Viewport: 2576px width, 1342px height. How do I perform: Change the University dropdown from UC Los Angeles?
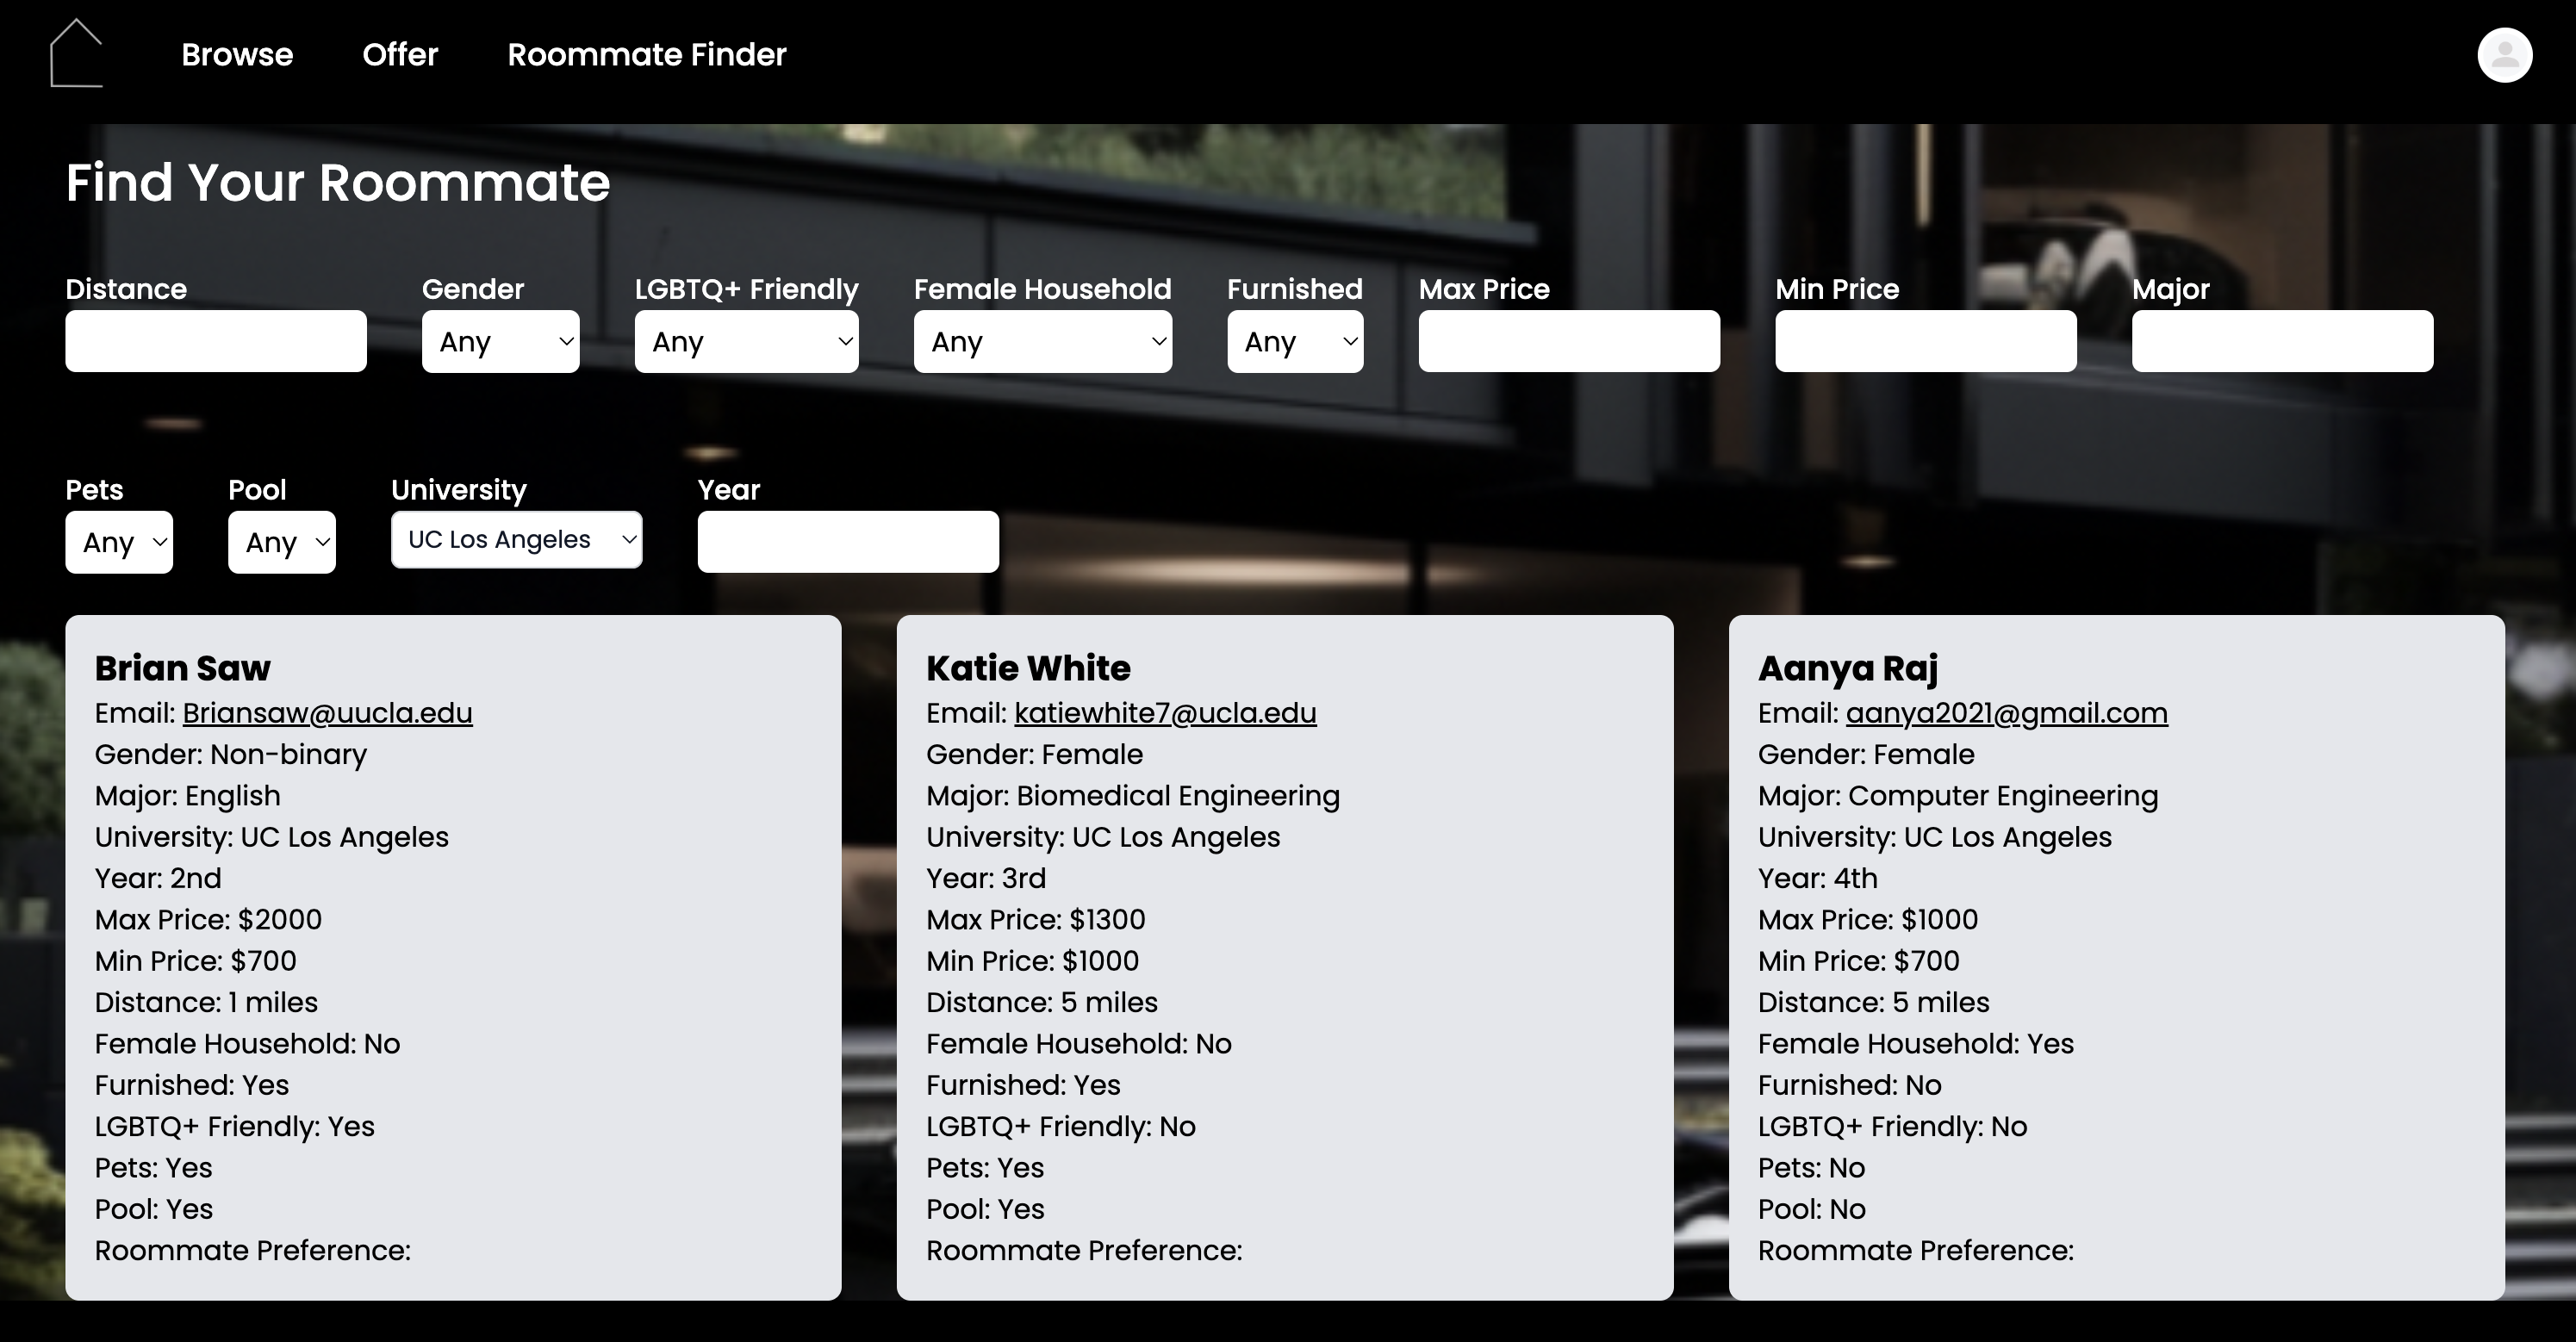coord(516,540)
